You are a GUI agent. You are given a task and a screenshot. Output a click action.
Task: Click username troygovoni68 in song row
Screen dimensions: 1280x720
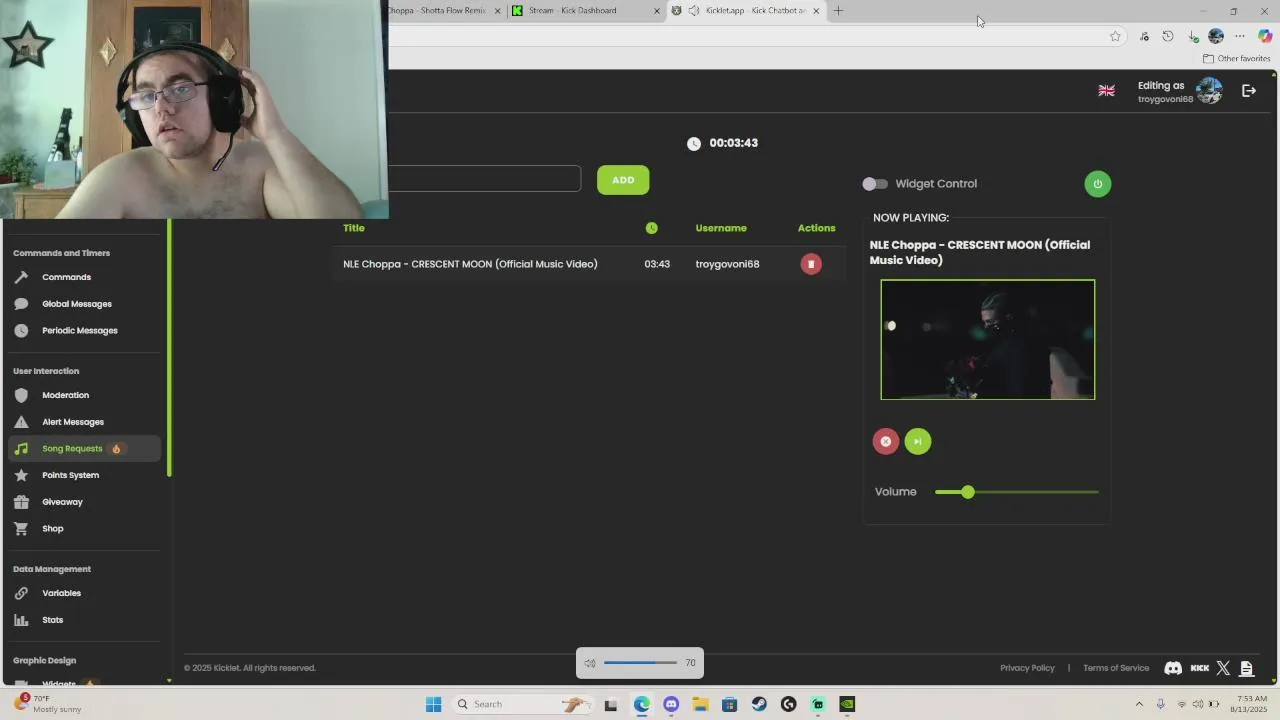(x=727, y=264)
